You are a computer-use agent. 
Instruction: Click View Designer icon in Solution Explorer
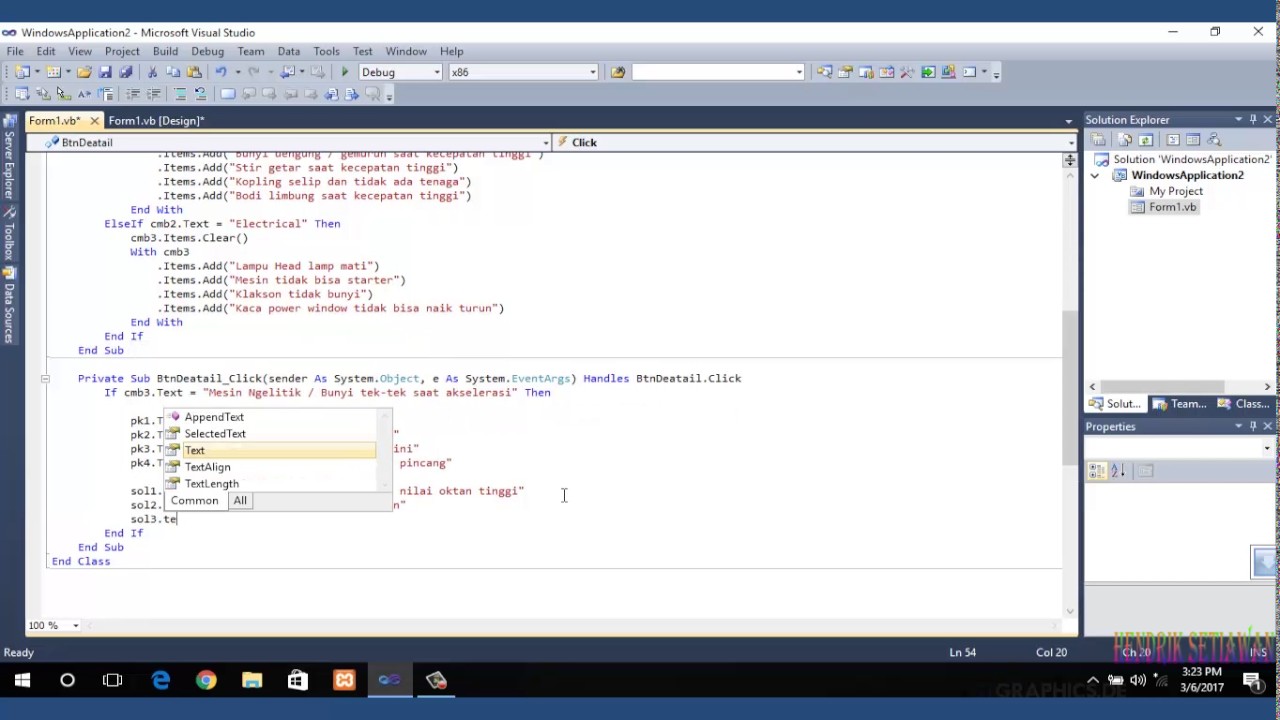click(1193, 140)
